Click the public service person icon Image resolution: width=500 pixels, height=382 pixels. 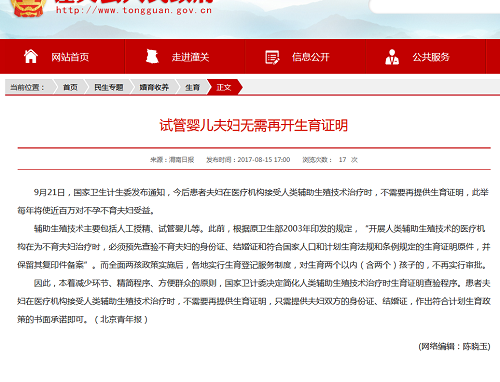coord(392,57)
